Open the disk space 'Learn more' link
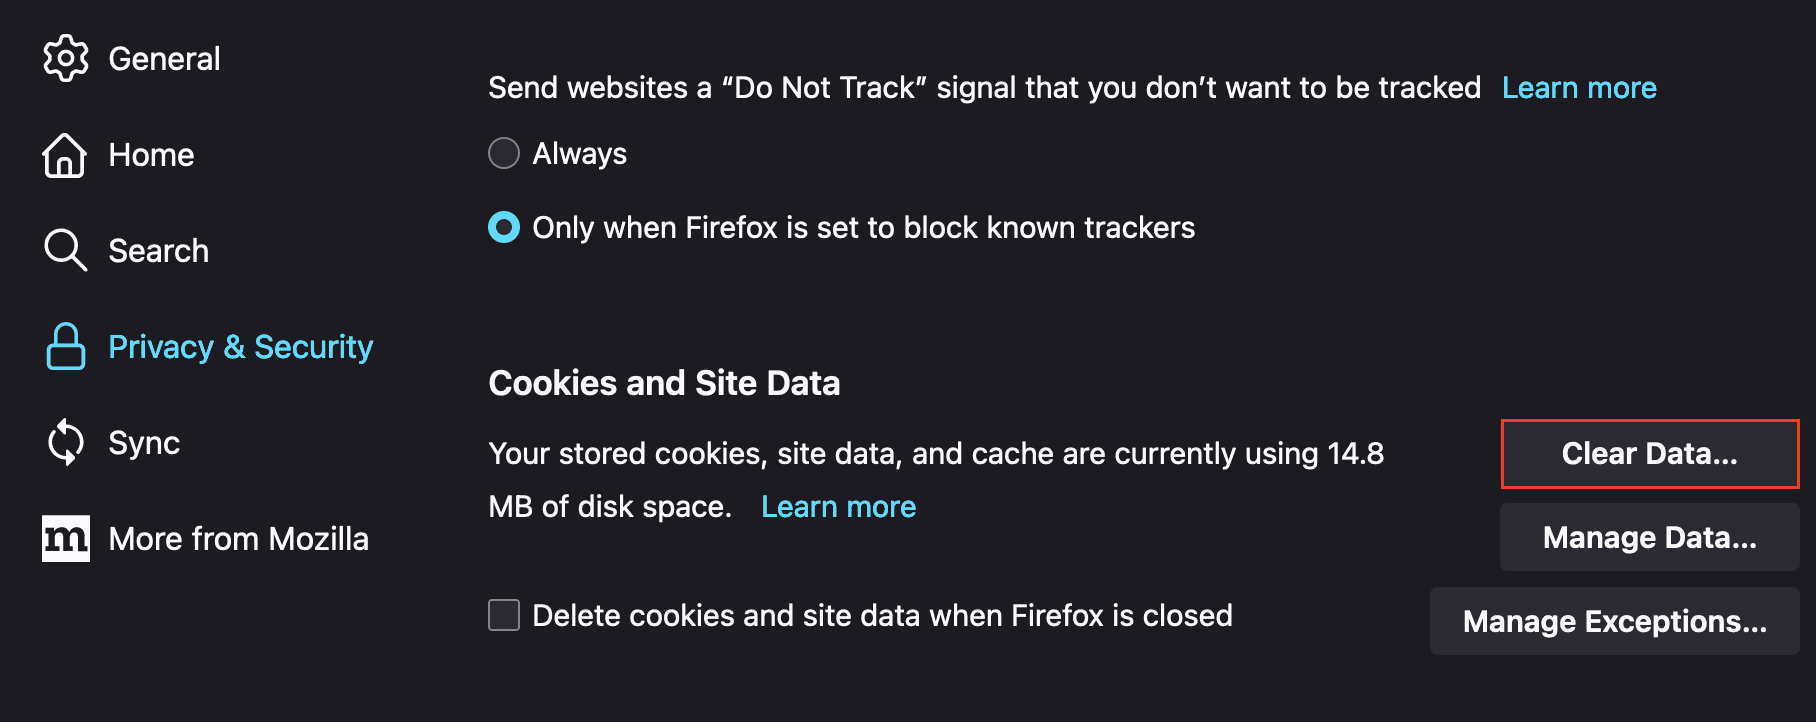Image resolution: width=1816 pixels, height=722 pixels. pos(838,507)
